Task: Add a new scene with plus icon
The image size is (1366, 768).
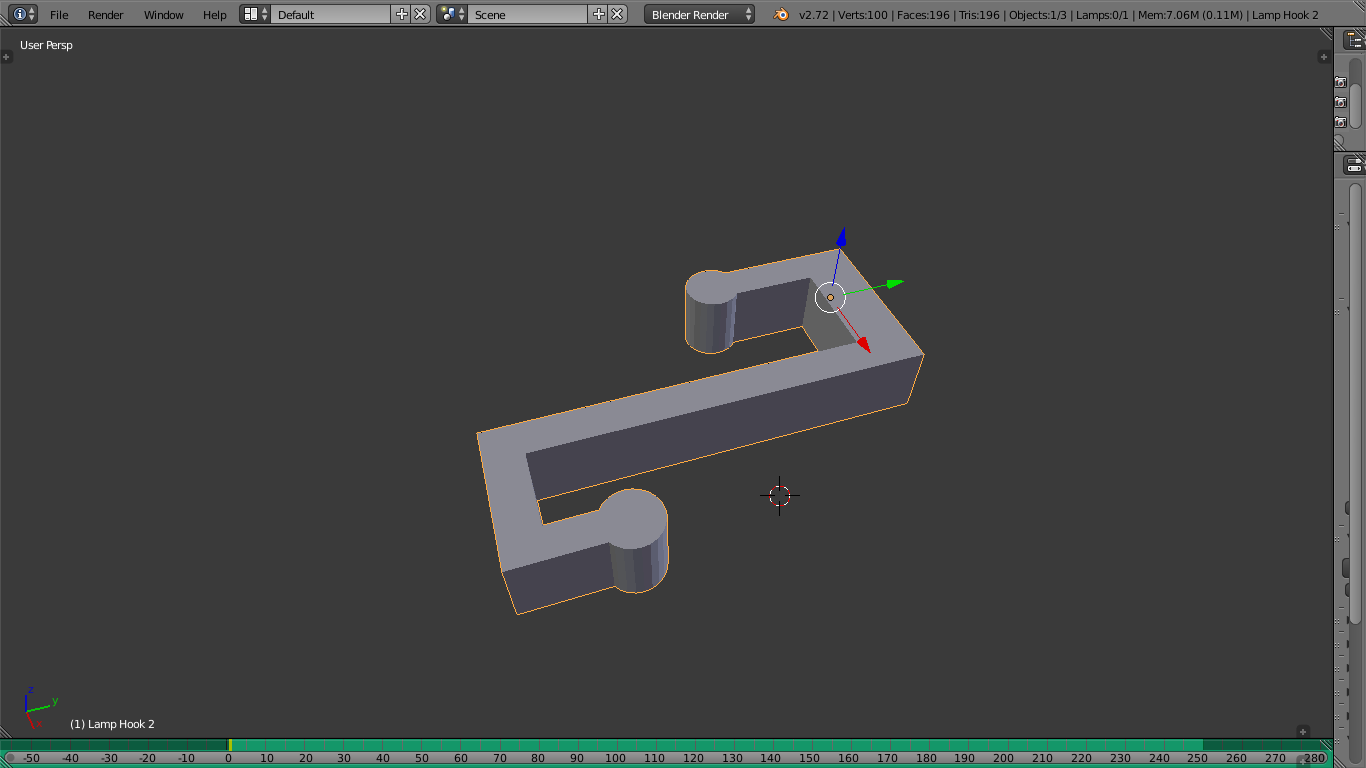Action: click(599, 14)
